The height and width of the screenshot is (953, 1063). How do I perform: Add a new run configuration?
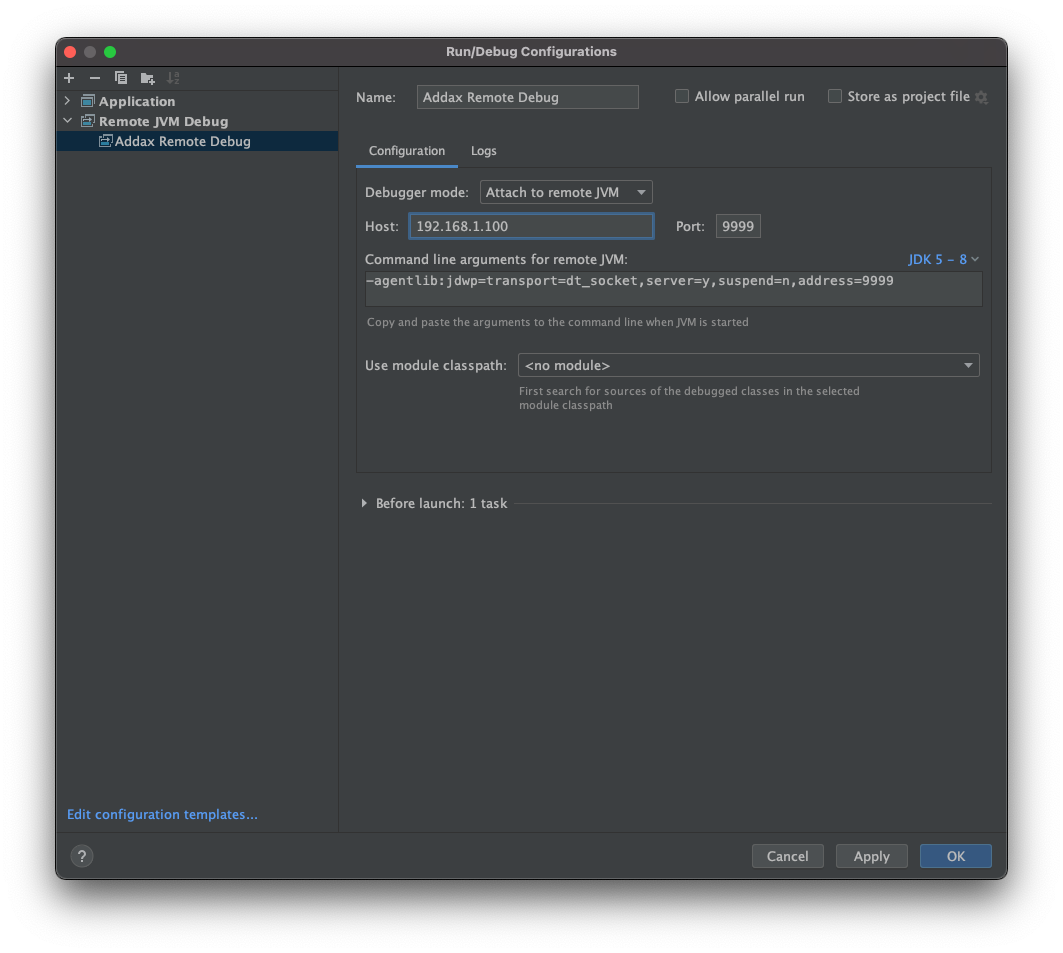click(68, 77)
